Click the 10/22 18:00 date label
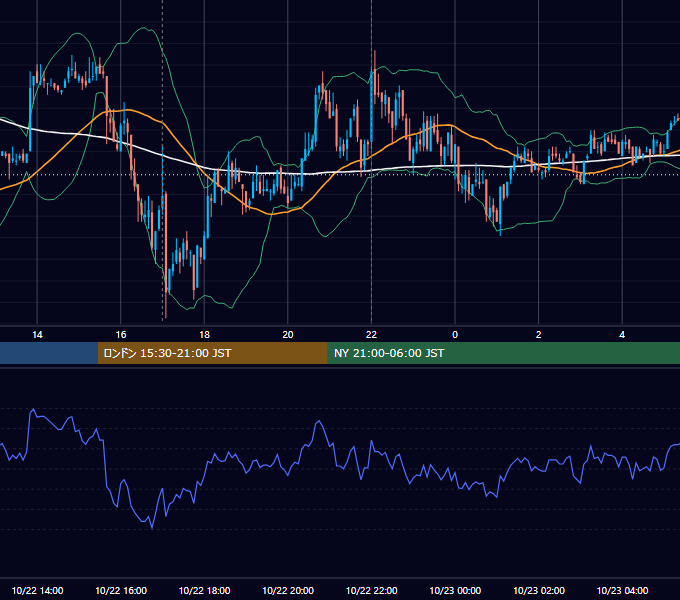This screenshot has width=680, height=600. [204, 590]
